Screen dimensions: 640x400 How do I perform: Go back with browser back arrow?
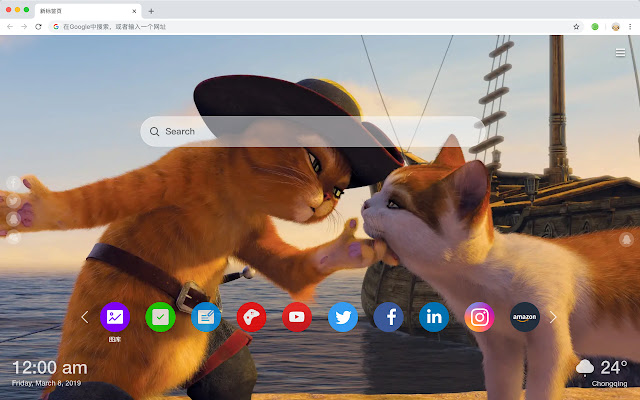coord(10,27)
